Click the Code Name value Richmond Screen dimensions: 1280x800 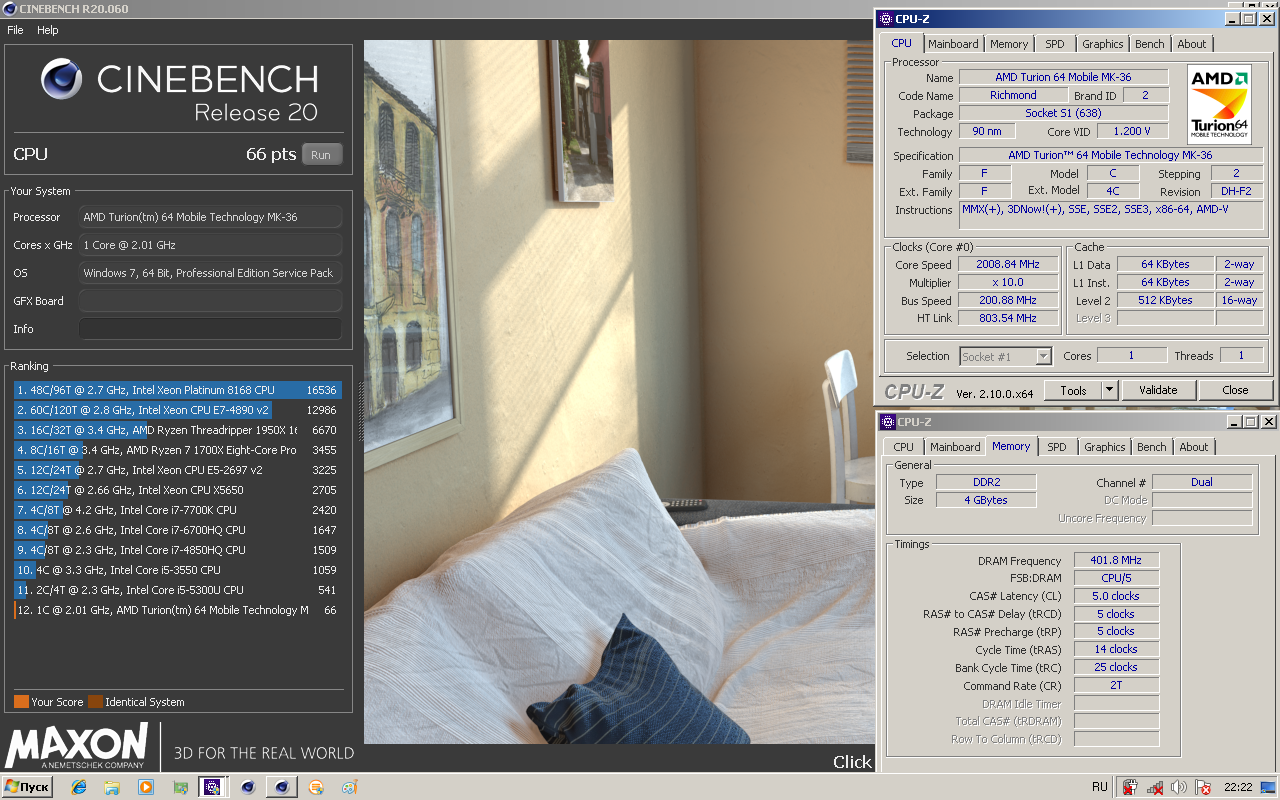pos(1013,95)
